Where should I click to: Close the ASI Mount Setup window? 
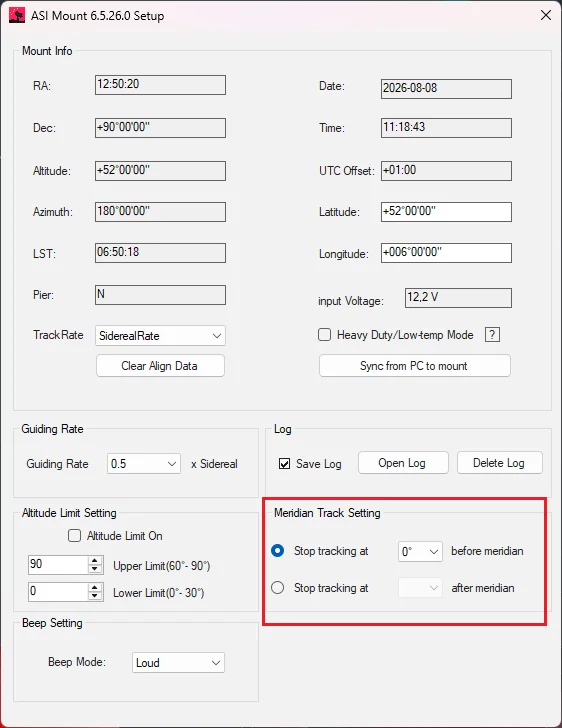[546, 15]
